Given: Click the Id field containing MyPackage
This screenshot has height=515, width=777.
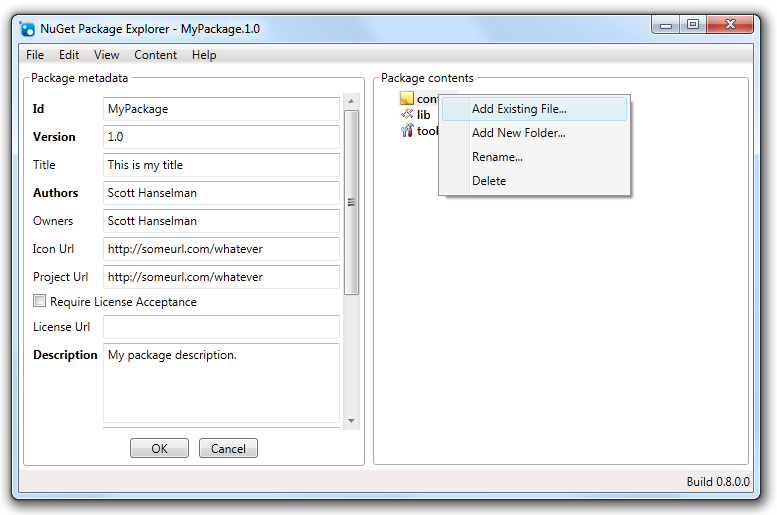Looking at the screenshot, I should pyautogui.click(x=221, y=109).
